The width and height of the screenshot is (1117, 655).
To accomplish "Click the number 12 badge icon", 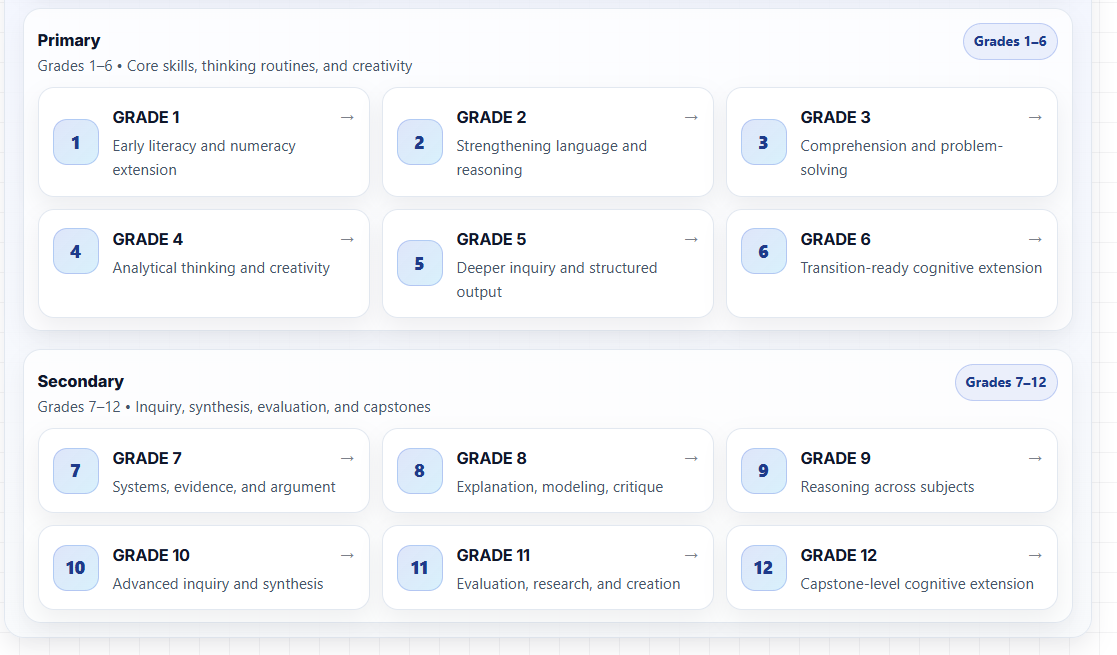I will tap(764, 568).
